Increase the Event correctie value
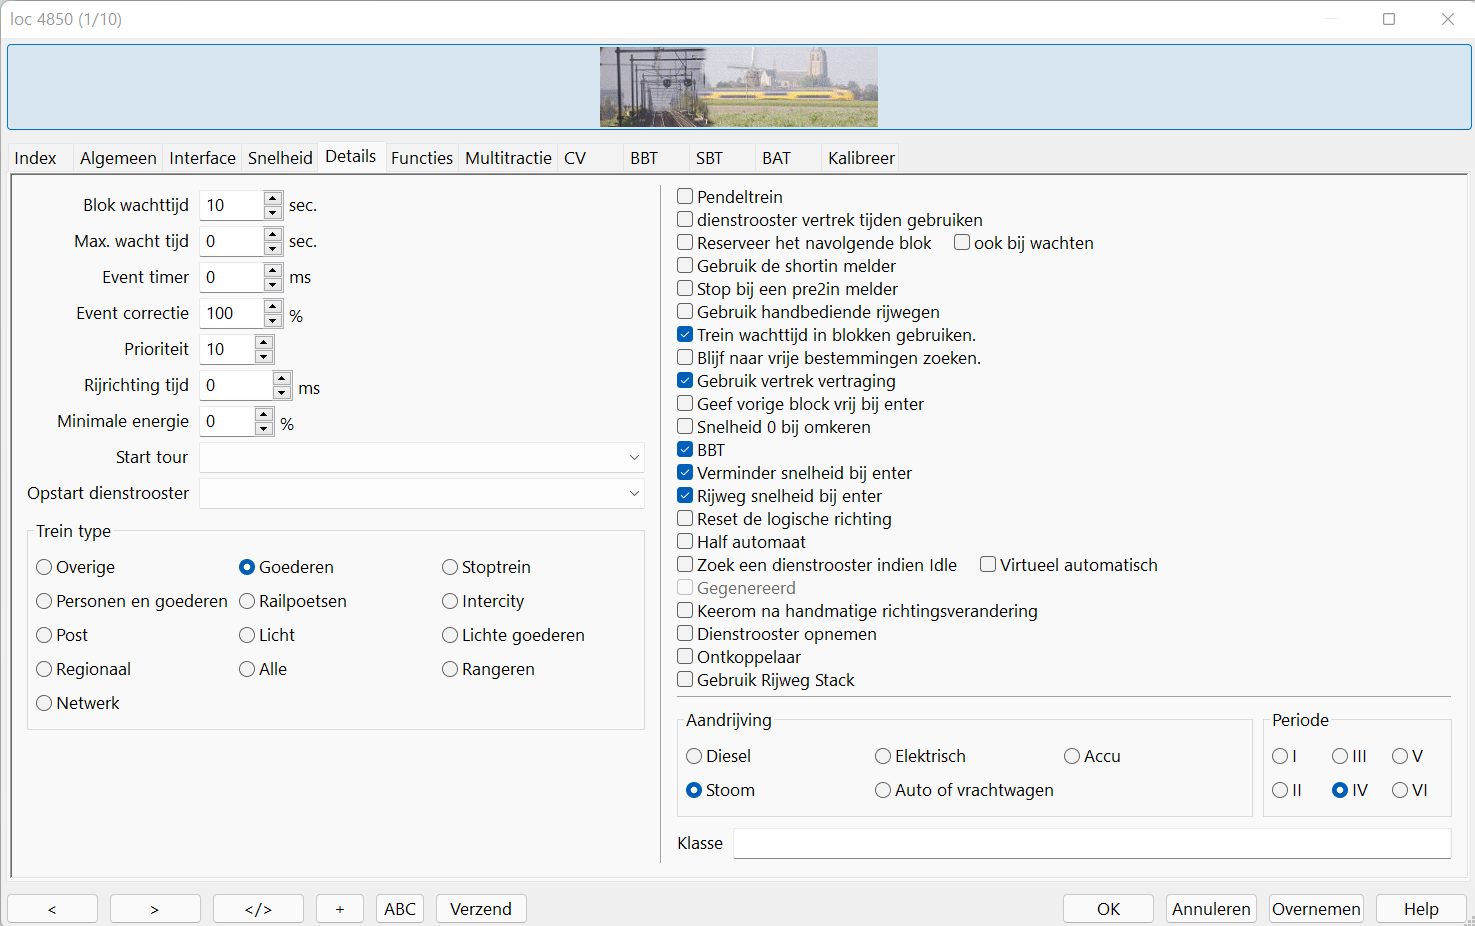The width and height of the screenshot is (1475, 926). [x=273, y=306]
